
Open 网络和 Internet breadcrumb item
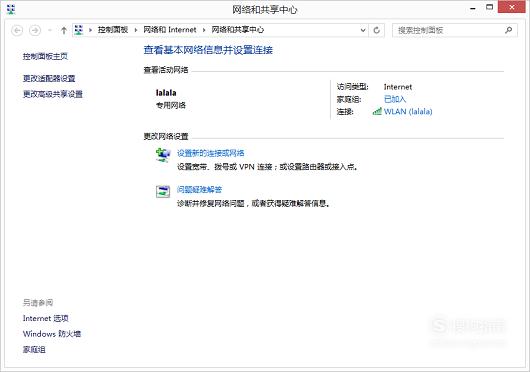(170, 30)
